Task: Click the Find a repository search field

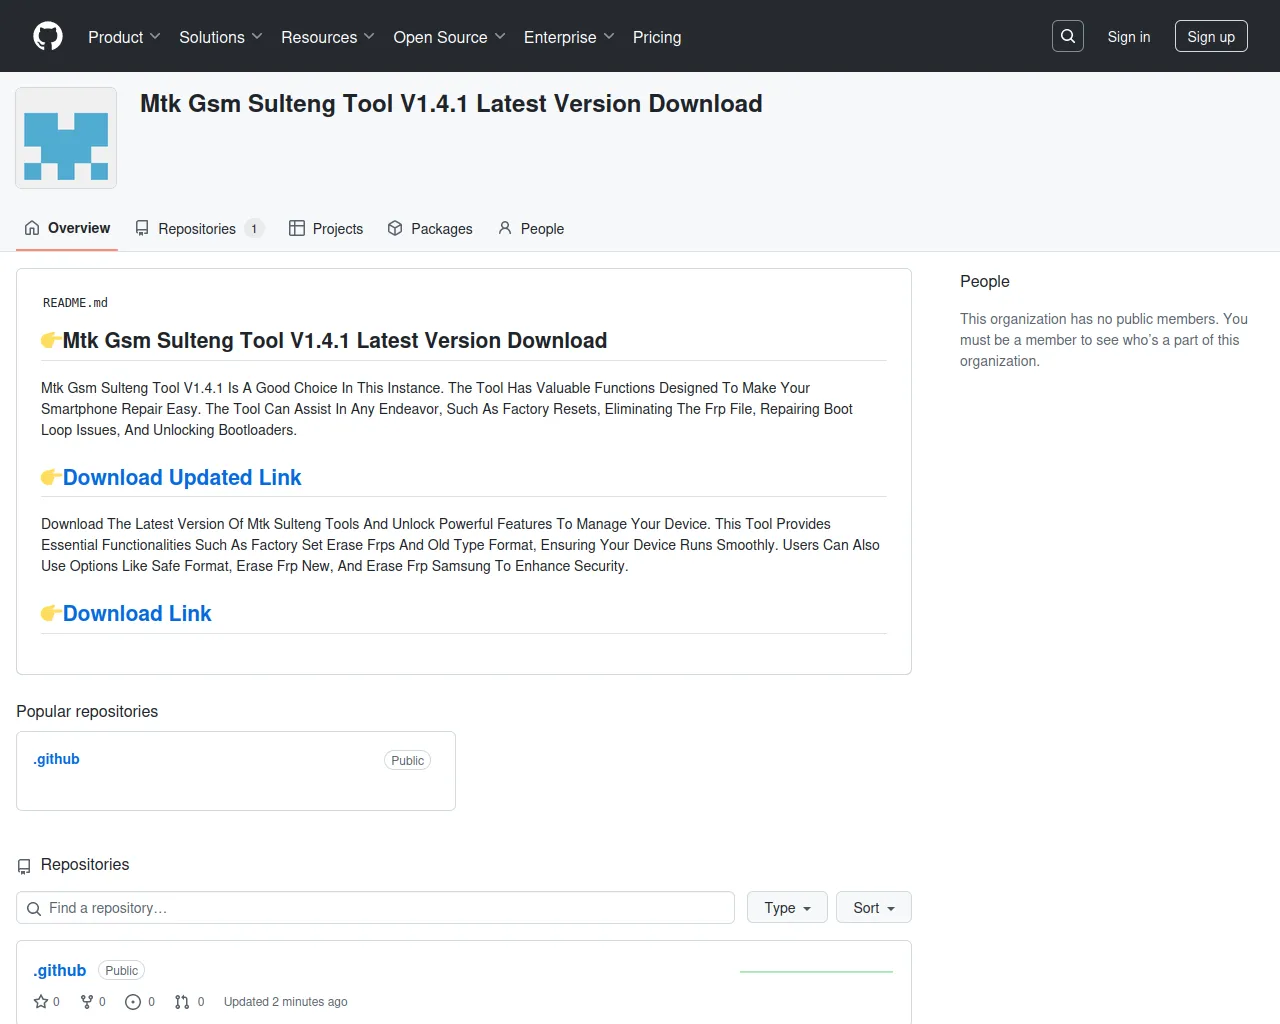Action: (x=375, y=907)
